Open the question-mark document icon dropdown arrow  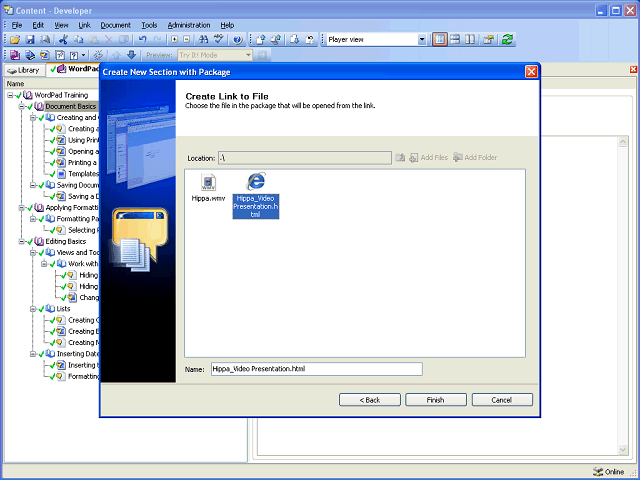pos(84,55)
